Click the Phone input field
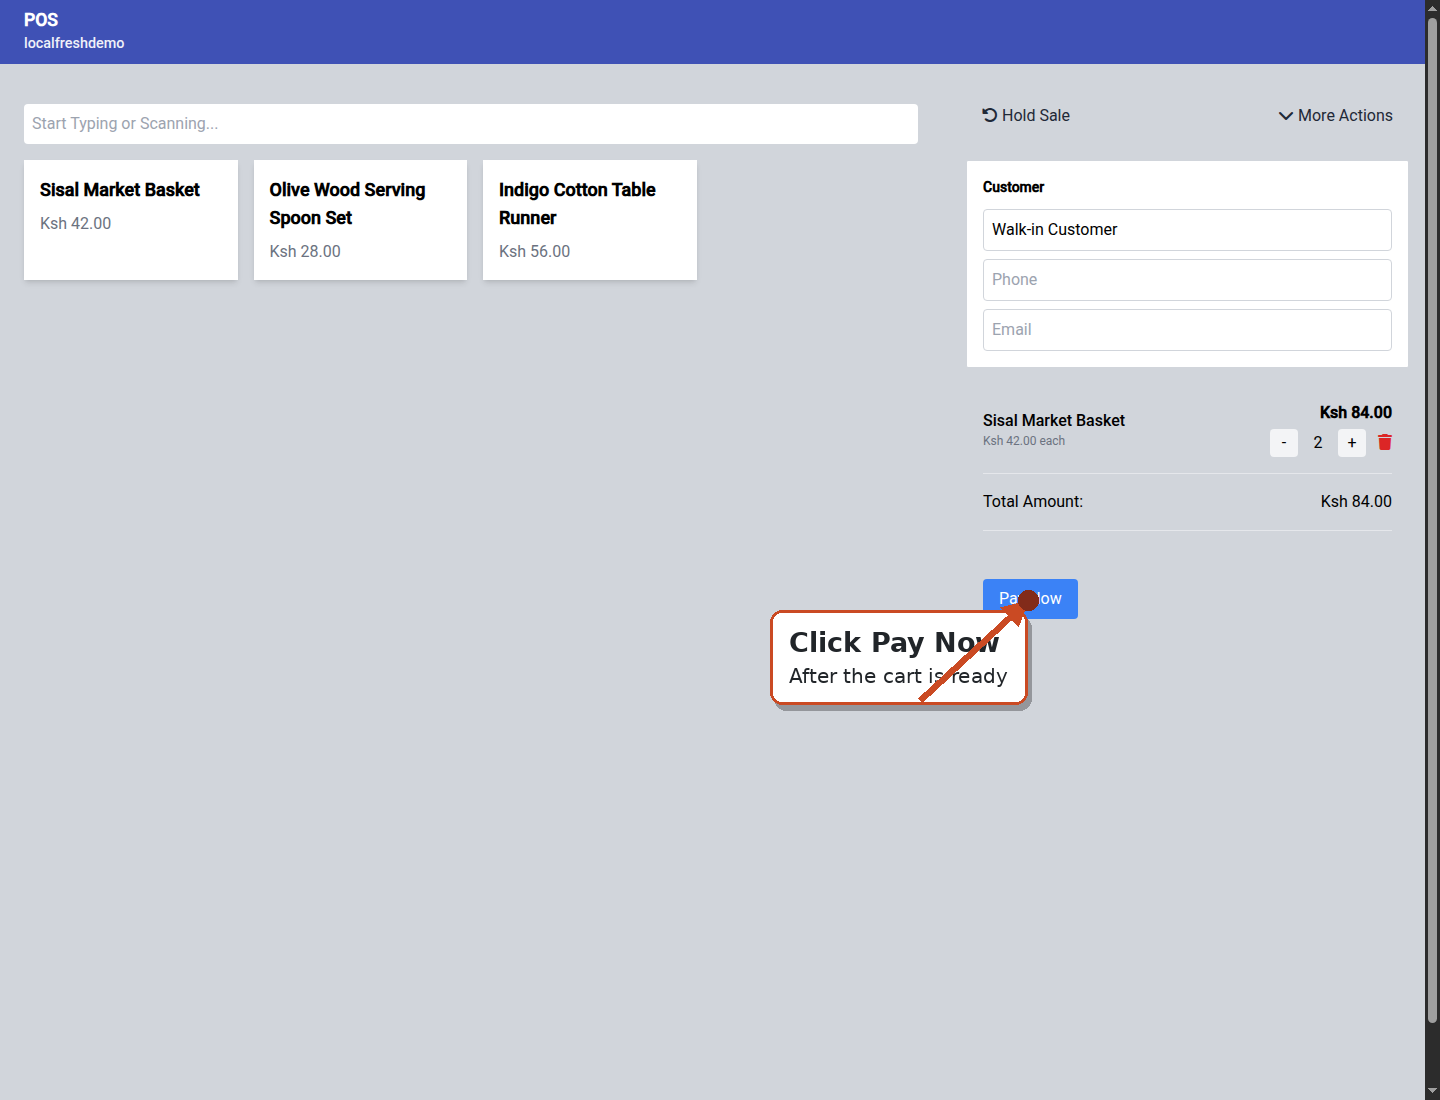 click(1187, 280)
